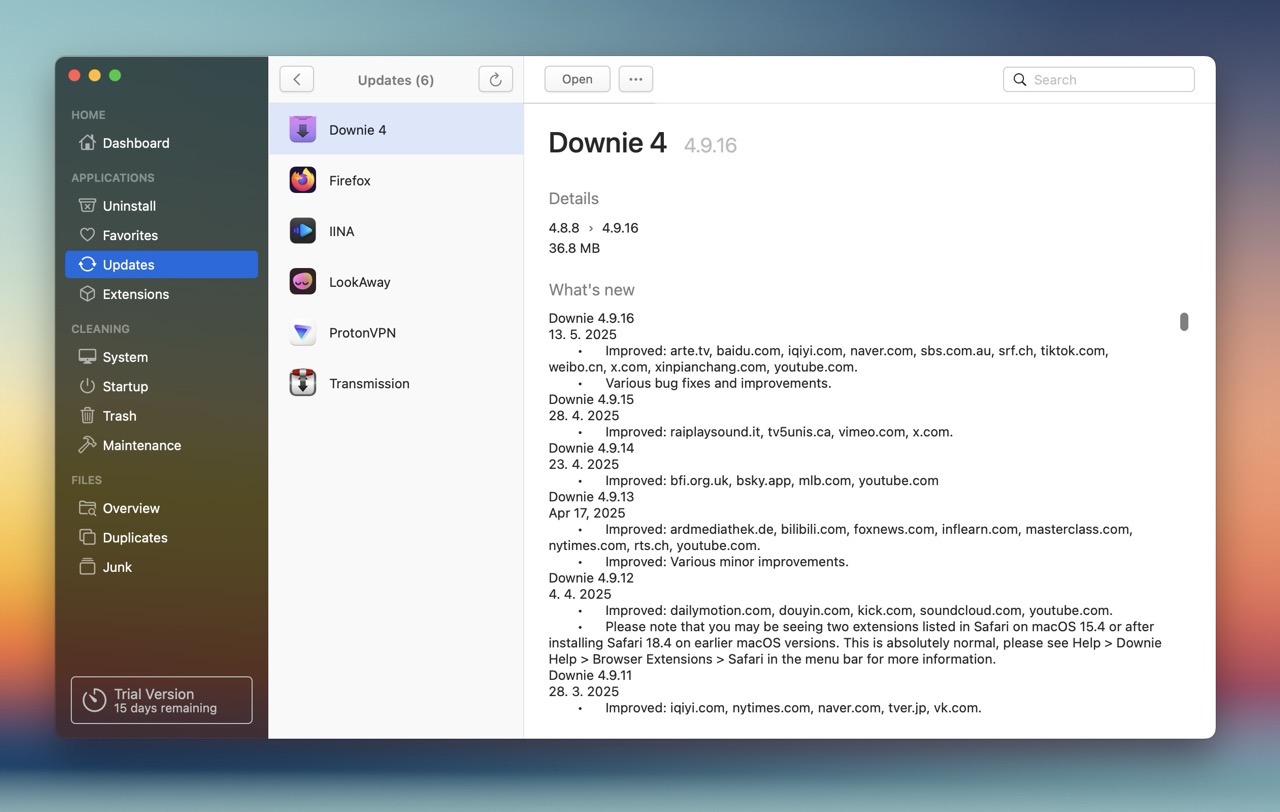The image size is (1280, 812).
Task: Go to Trash in sidebar
Action: tap(162, 416)
